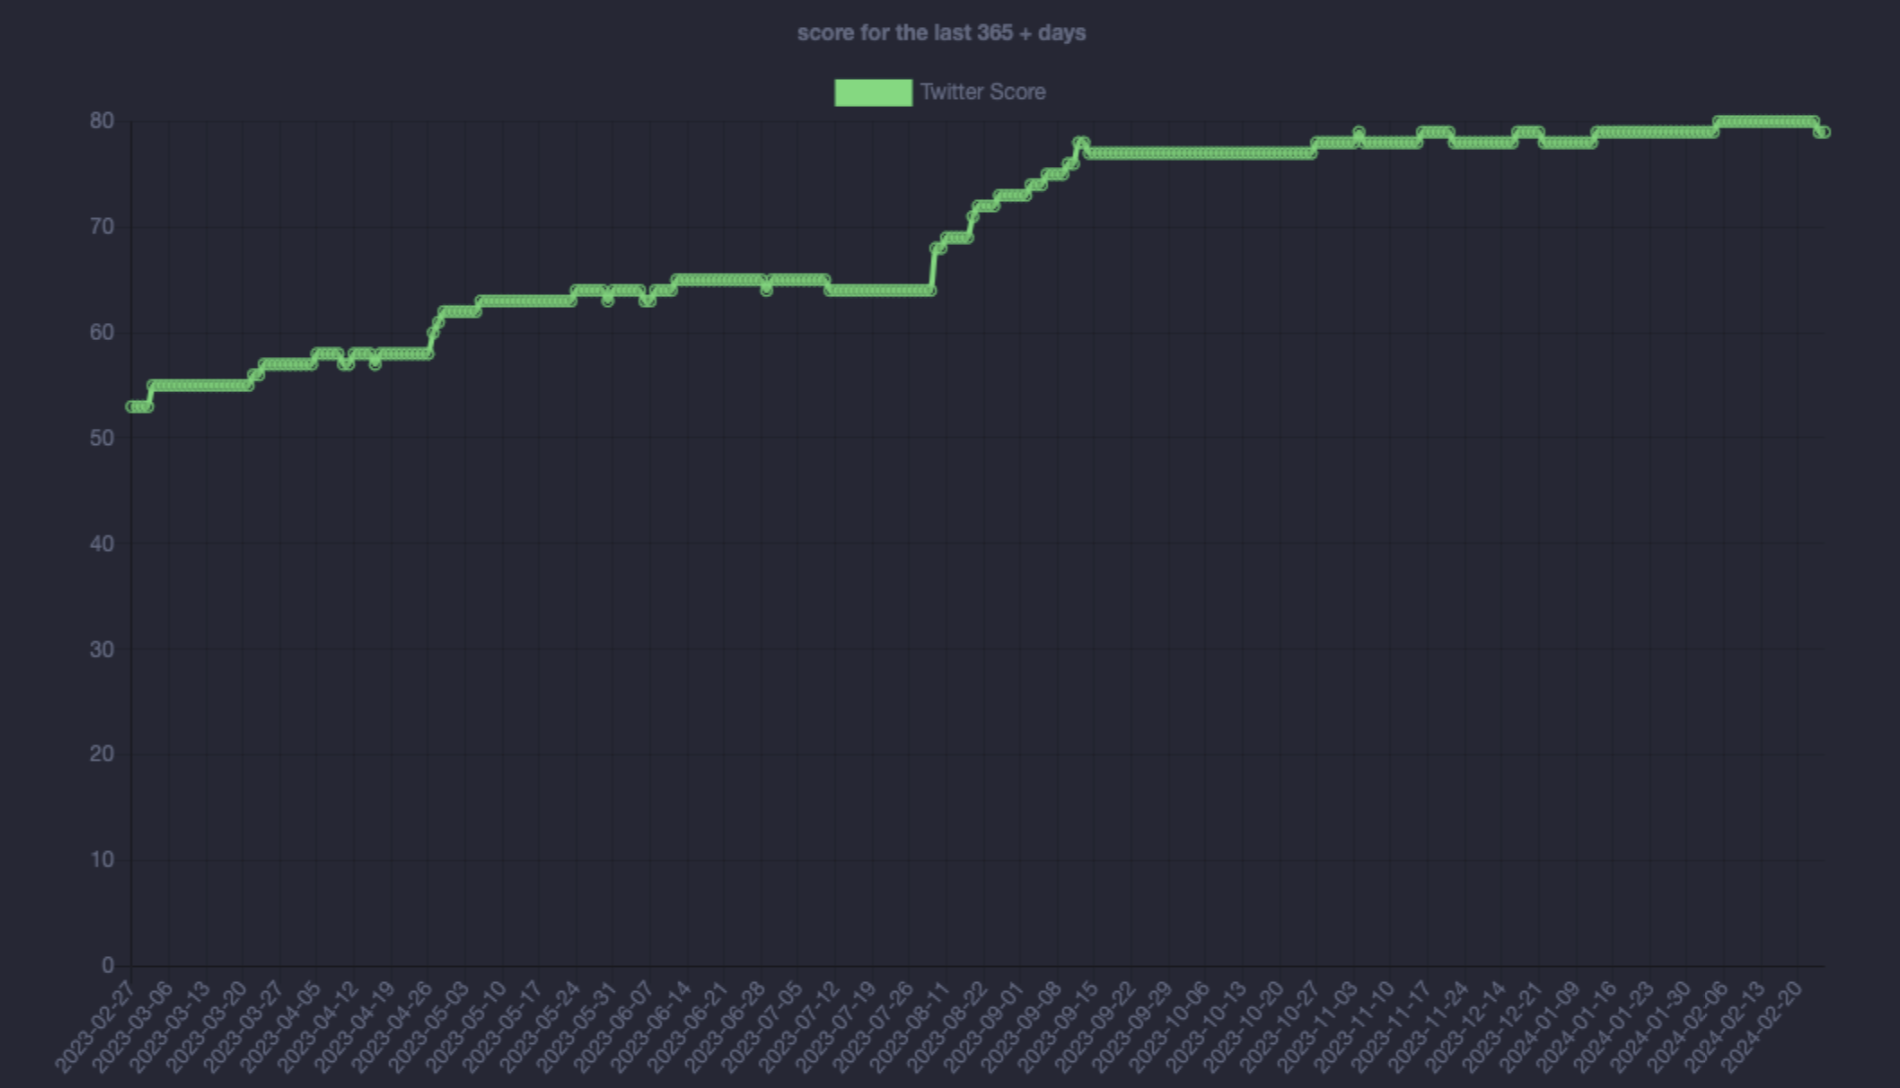Viewport: 1900px width, 1088px height.
Task: Click the x-axis date "2024-02-06"
Action: click(1686, 1027)
